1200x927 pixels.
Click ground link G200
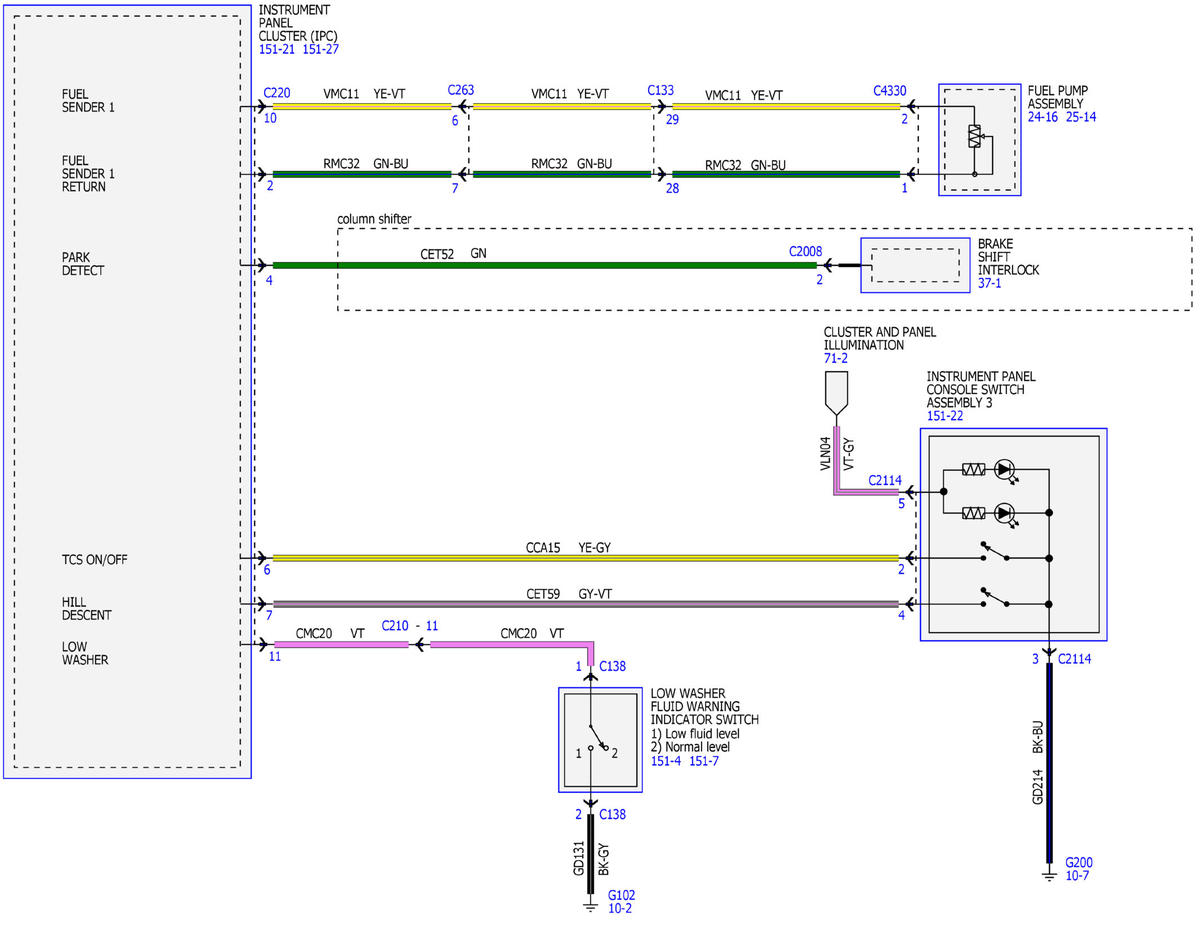pyautogui.click(x=1079, y=862)
